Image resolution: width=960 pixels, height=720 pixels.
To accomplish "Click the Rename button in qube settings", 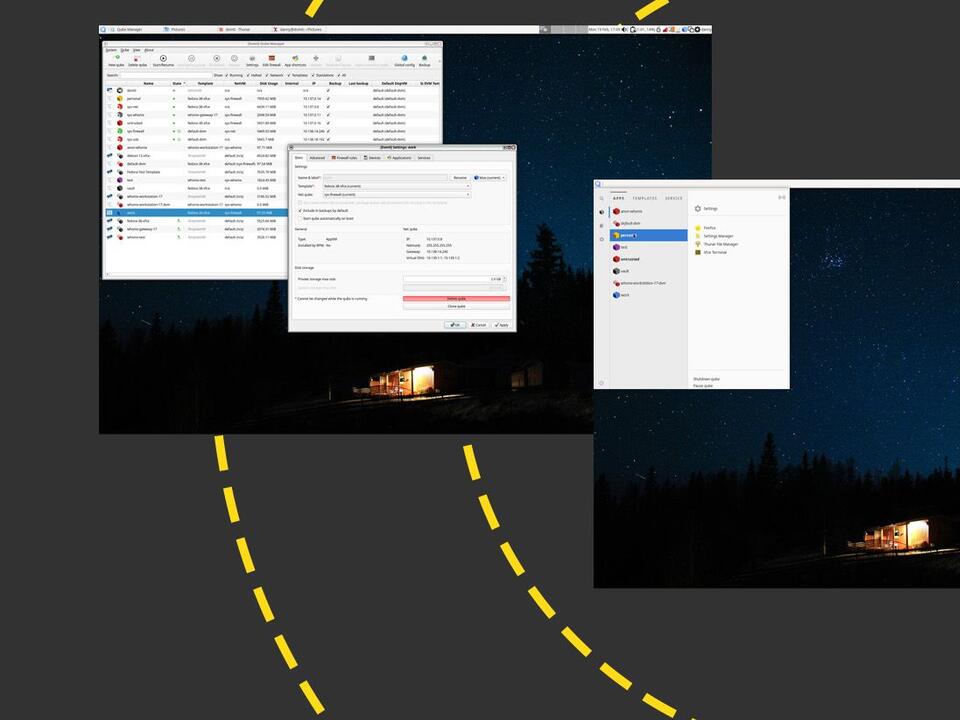I will tap(461, 177).
